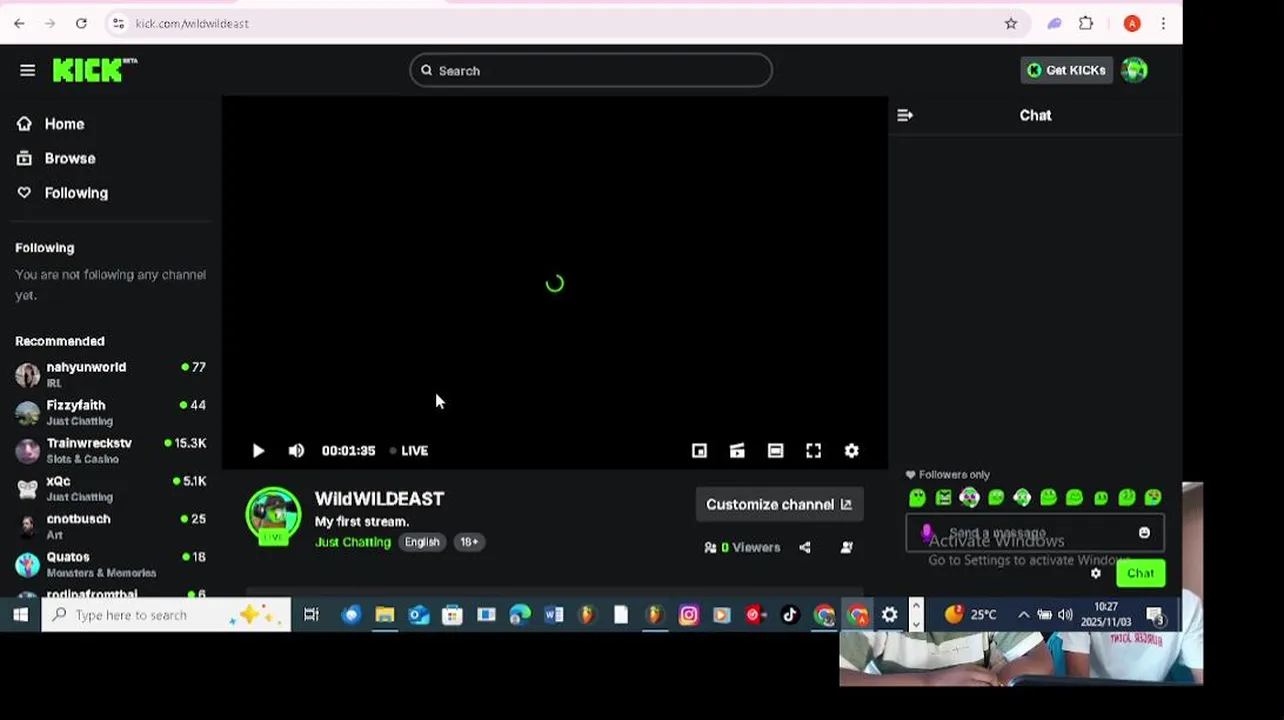
Task: Open recommended channel Trainwreckstv
Action: pyautogui.click(x=110, y=450)
